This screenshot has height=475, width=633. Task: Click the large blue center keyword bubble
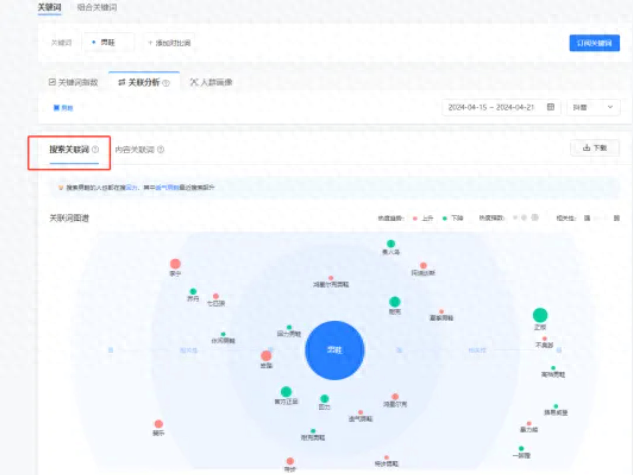[x=335, y=350]
